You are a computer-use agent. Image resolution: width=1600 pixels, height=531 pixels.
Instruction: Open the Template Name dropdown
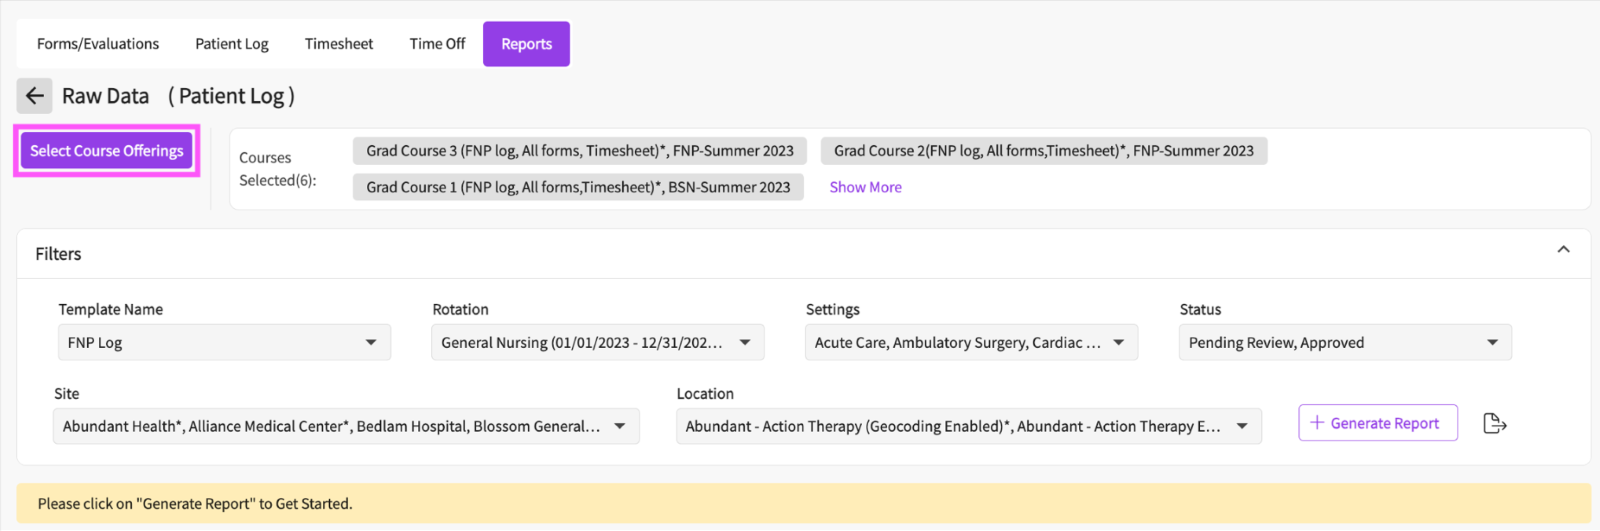pos(224,343)
